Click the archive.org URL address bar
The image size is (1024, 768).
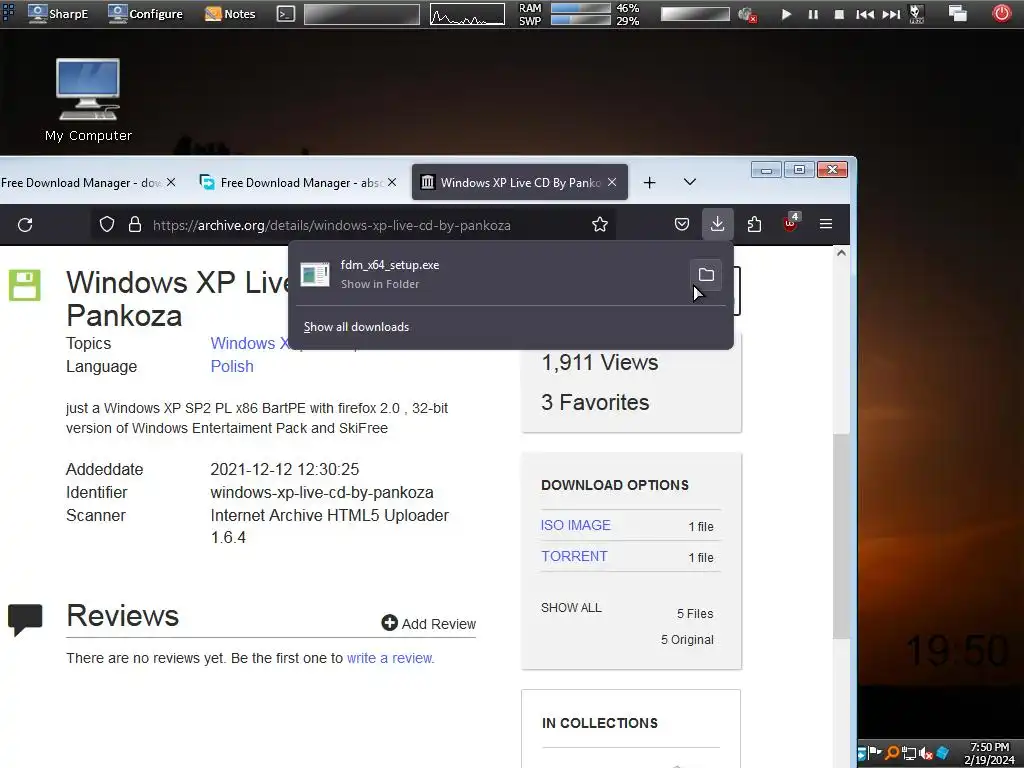tap(353, 225)
